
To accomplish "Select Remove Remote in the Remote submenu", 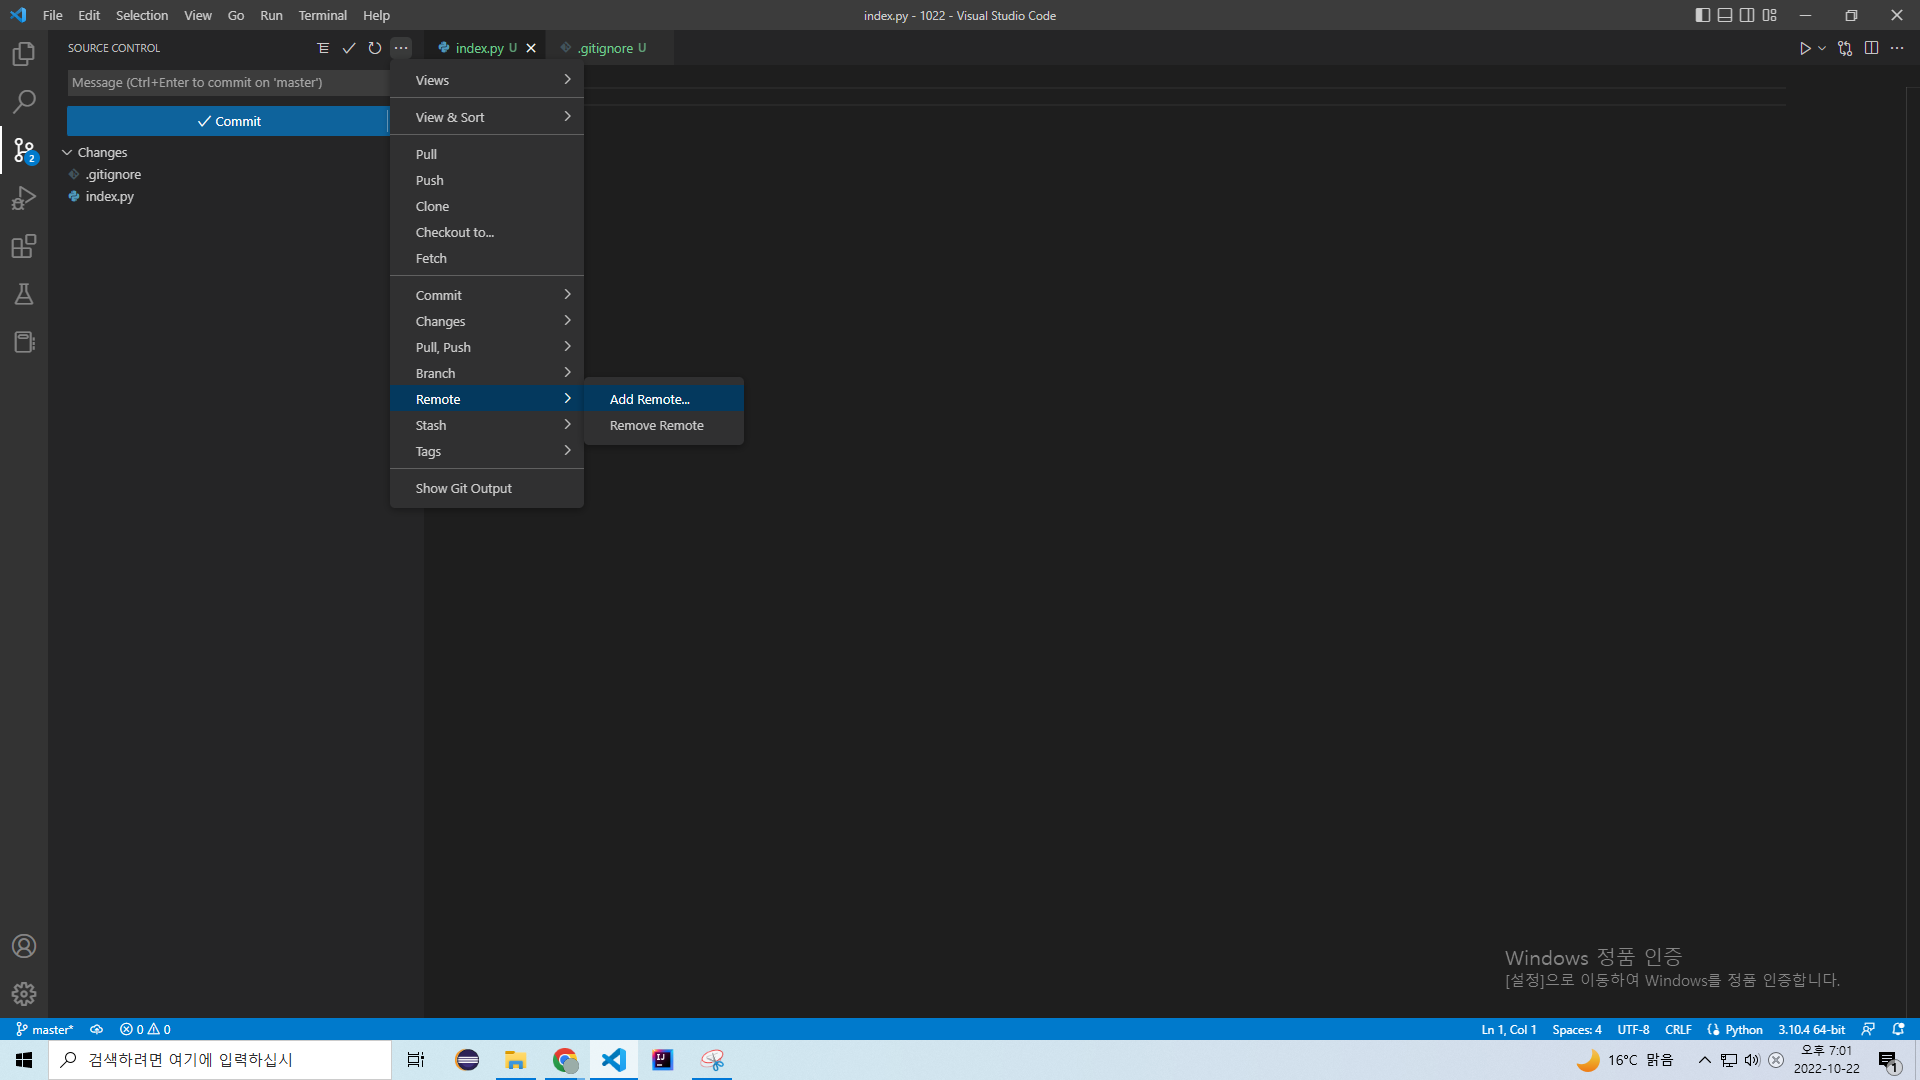I will (664, 425).
